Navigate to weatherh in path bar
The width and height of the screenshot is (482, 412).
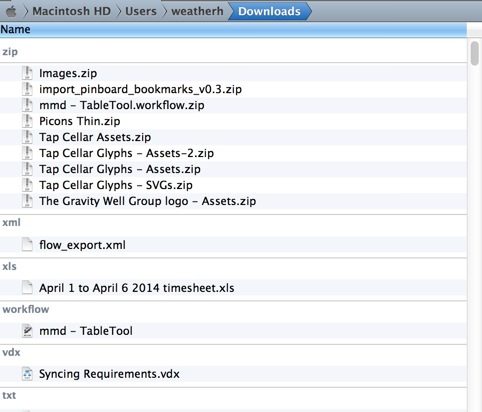click(197, 11)
